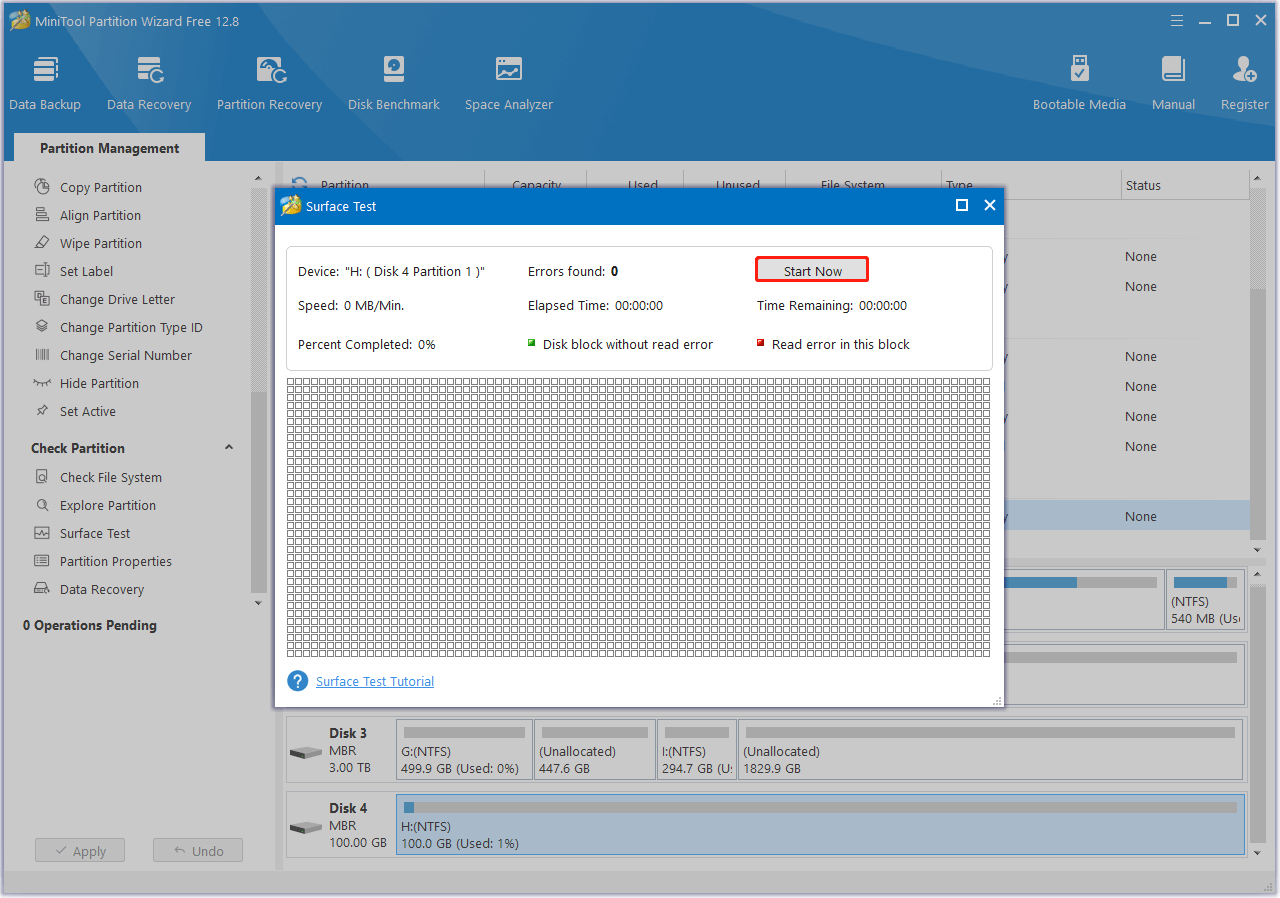This screenshot has height=898, width=1280.
Task: Click the dialog resize grip corner
Action: (997, 701)
